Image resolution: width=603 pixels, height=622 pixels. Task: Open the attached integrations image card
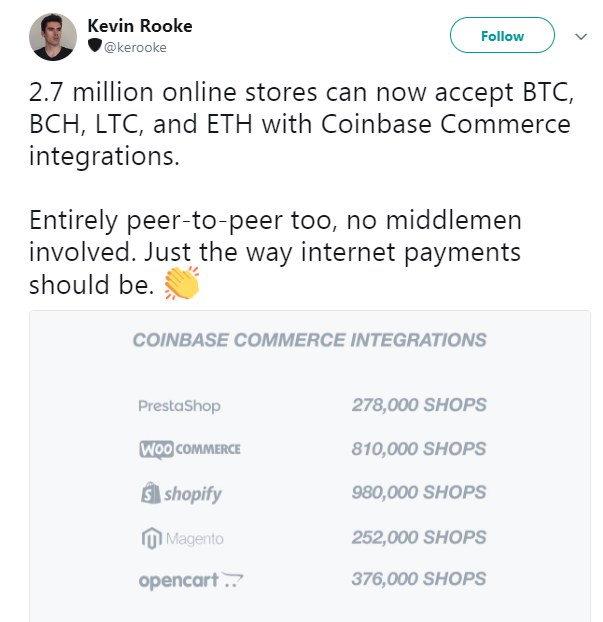click(x=310, y=466)
